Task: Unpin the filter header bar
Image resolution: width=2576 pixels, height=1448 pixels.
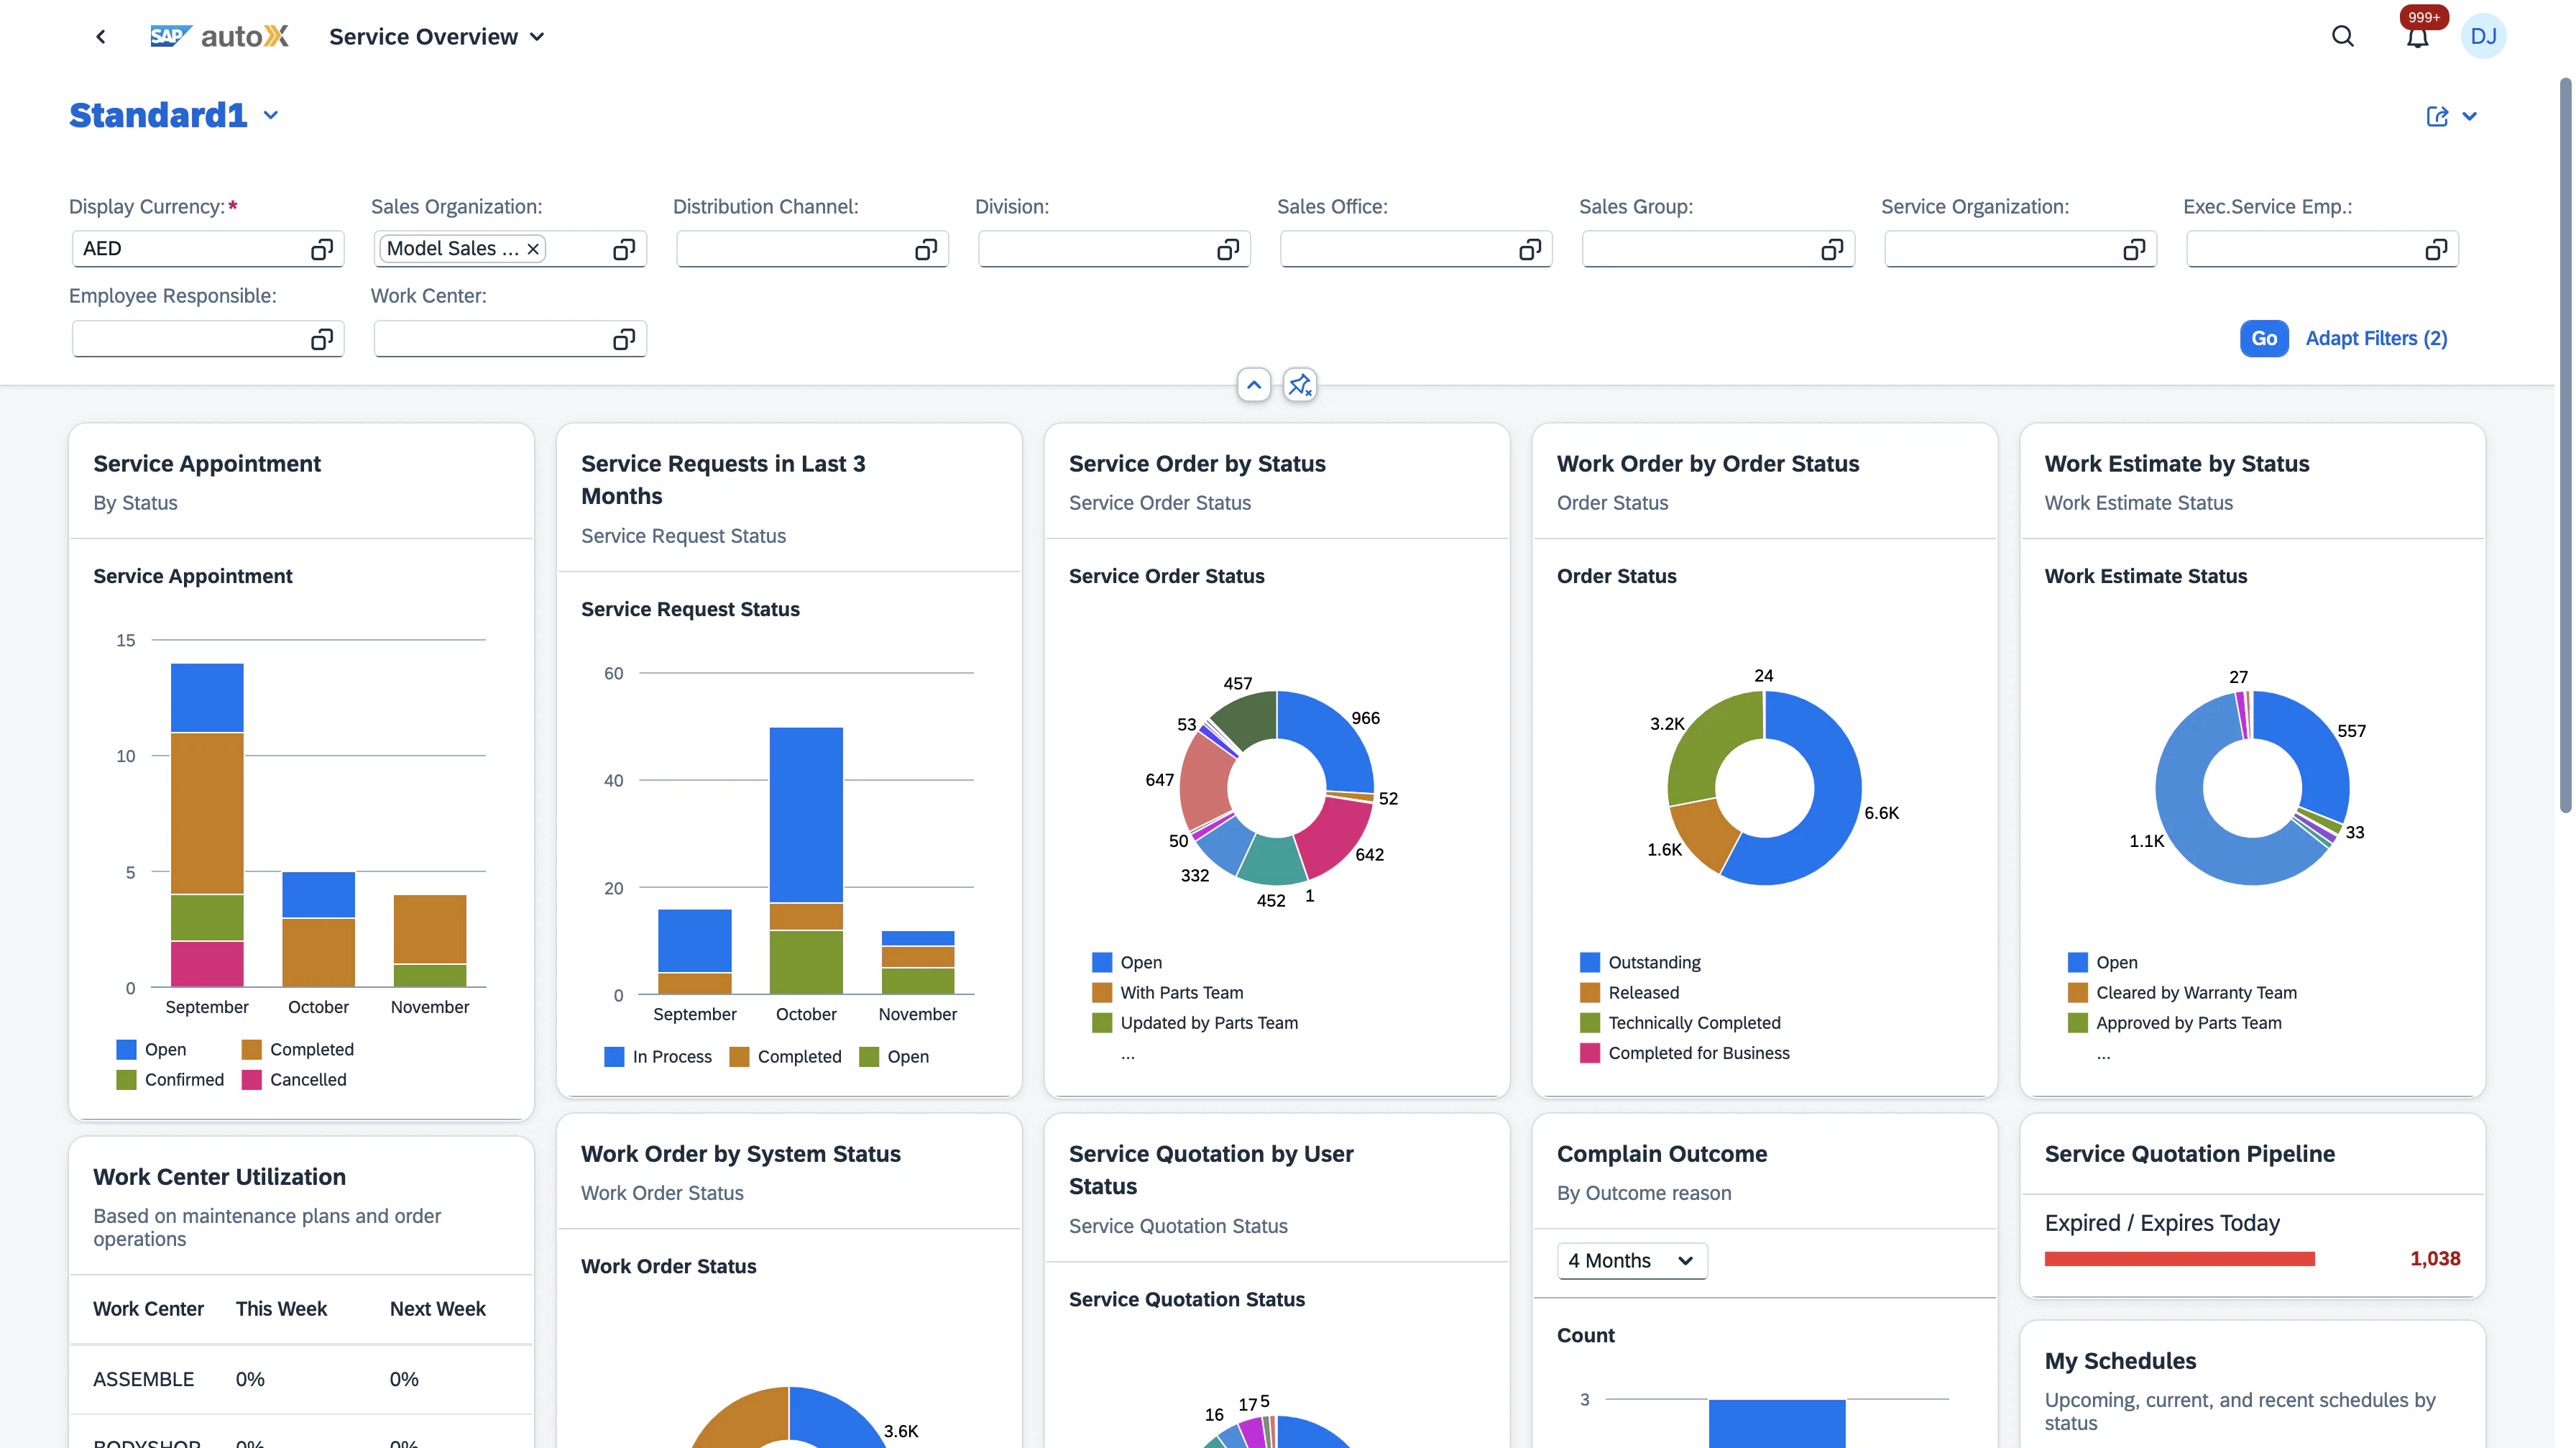Action: [1299, 385]
